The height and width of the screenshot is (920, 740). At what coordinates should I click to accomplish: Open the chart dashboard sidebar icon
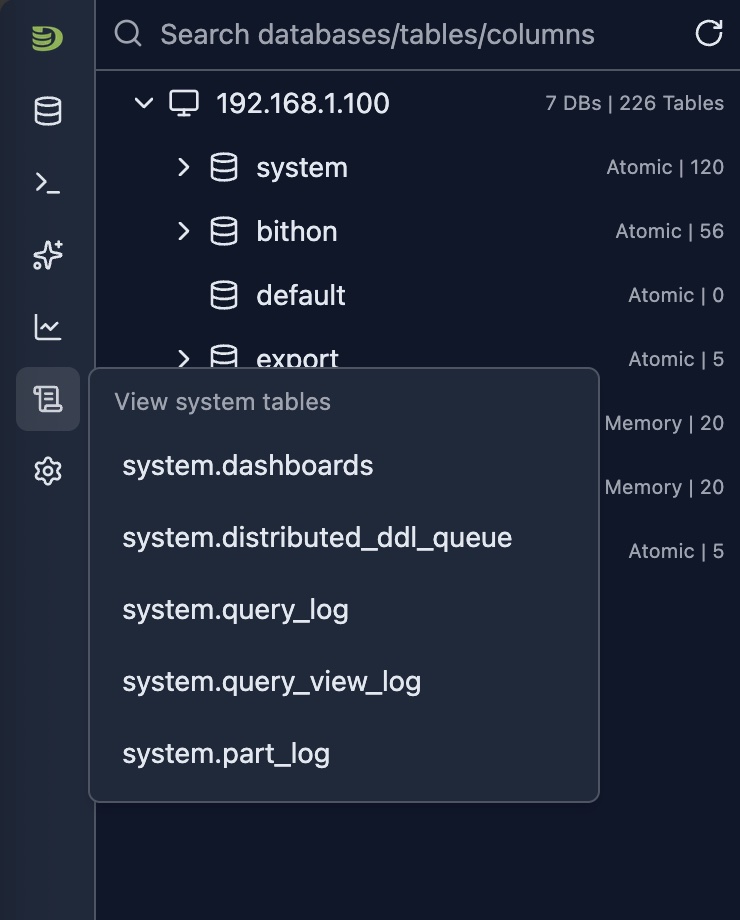[47, 327]
